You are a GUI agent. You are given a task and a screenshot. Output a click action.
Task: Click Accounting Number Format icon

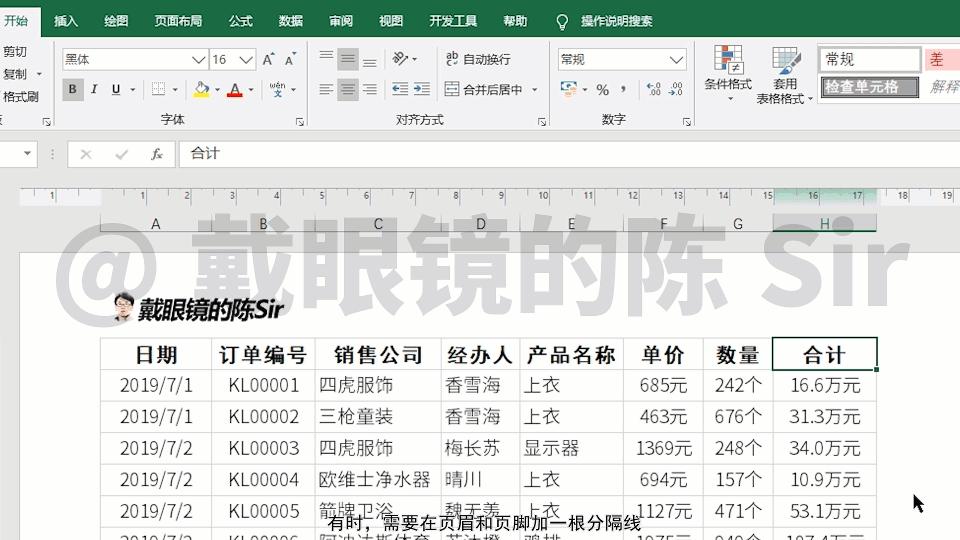[568, 89]
